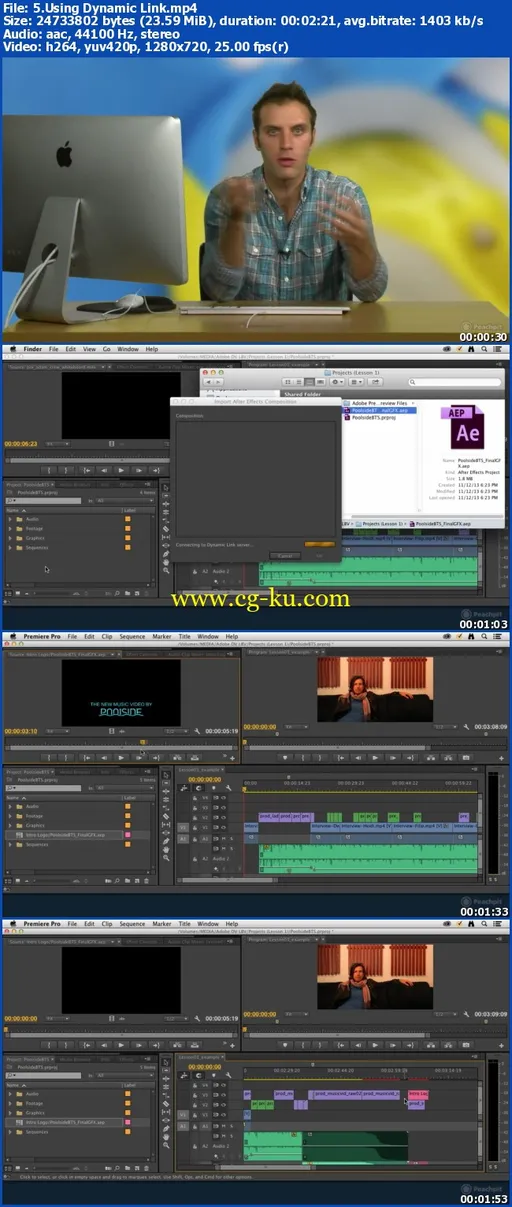Cancel the Import After Effects Composition dialog
512x1207 pixels.
(284, 556)
